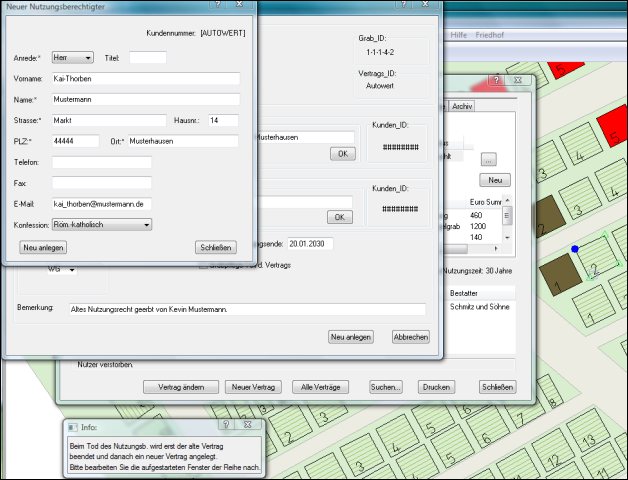The width and height of the screenshot is (628, 480).
Task: Click the Name field containing Mustermann
Action: (146, 99)
